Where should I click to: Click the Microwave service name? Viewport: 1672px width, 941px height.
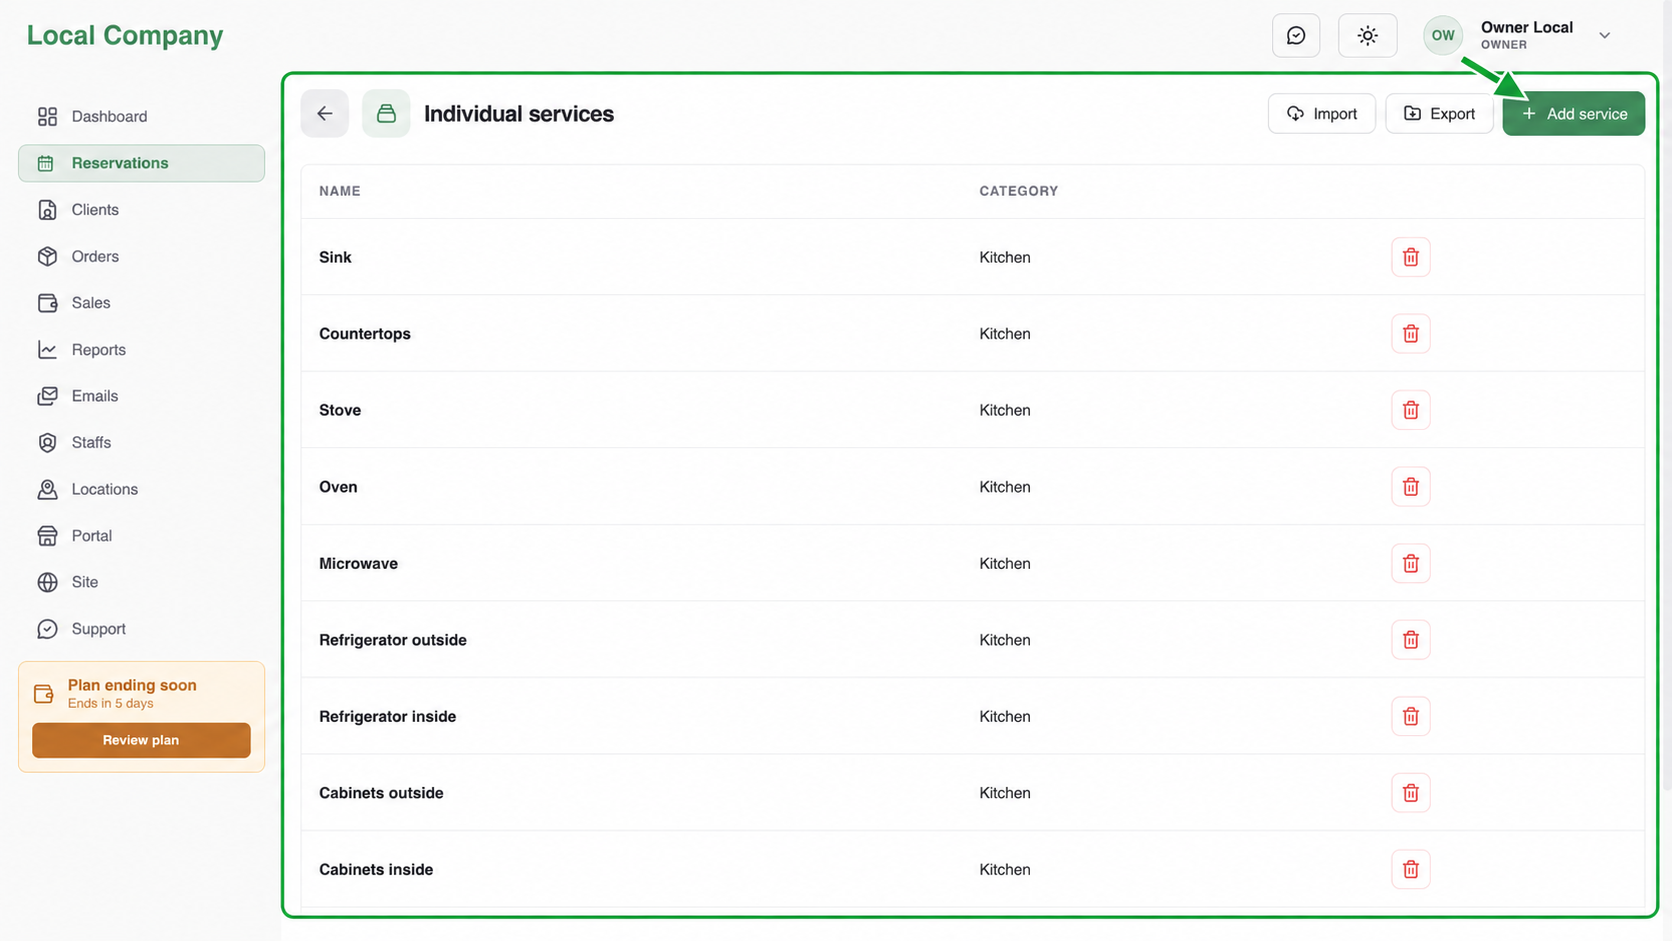point(358,563)
